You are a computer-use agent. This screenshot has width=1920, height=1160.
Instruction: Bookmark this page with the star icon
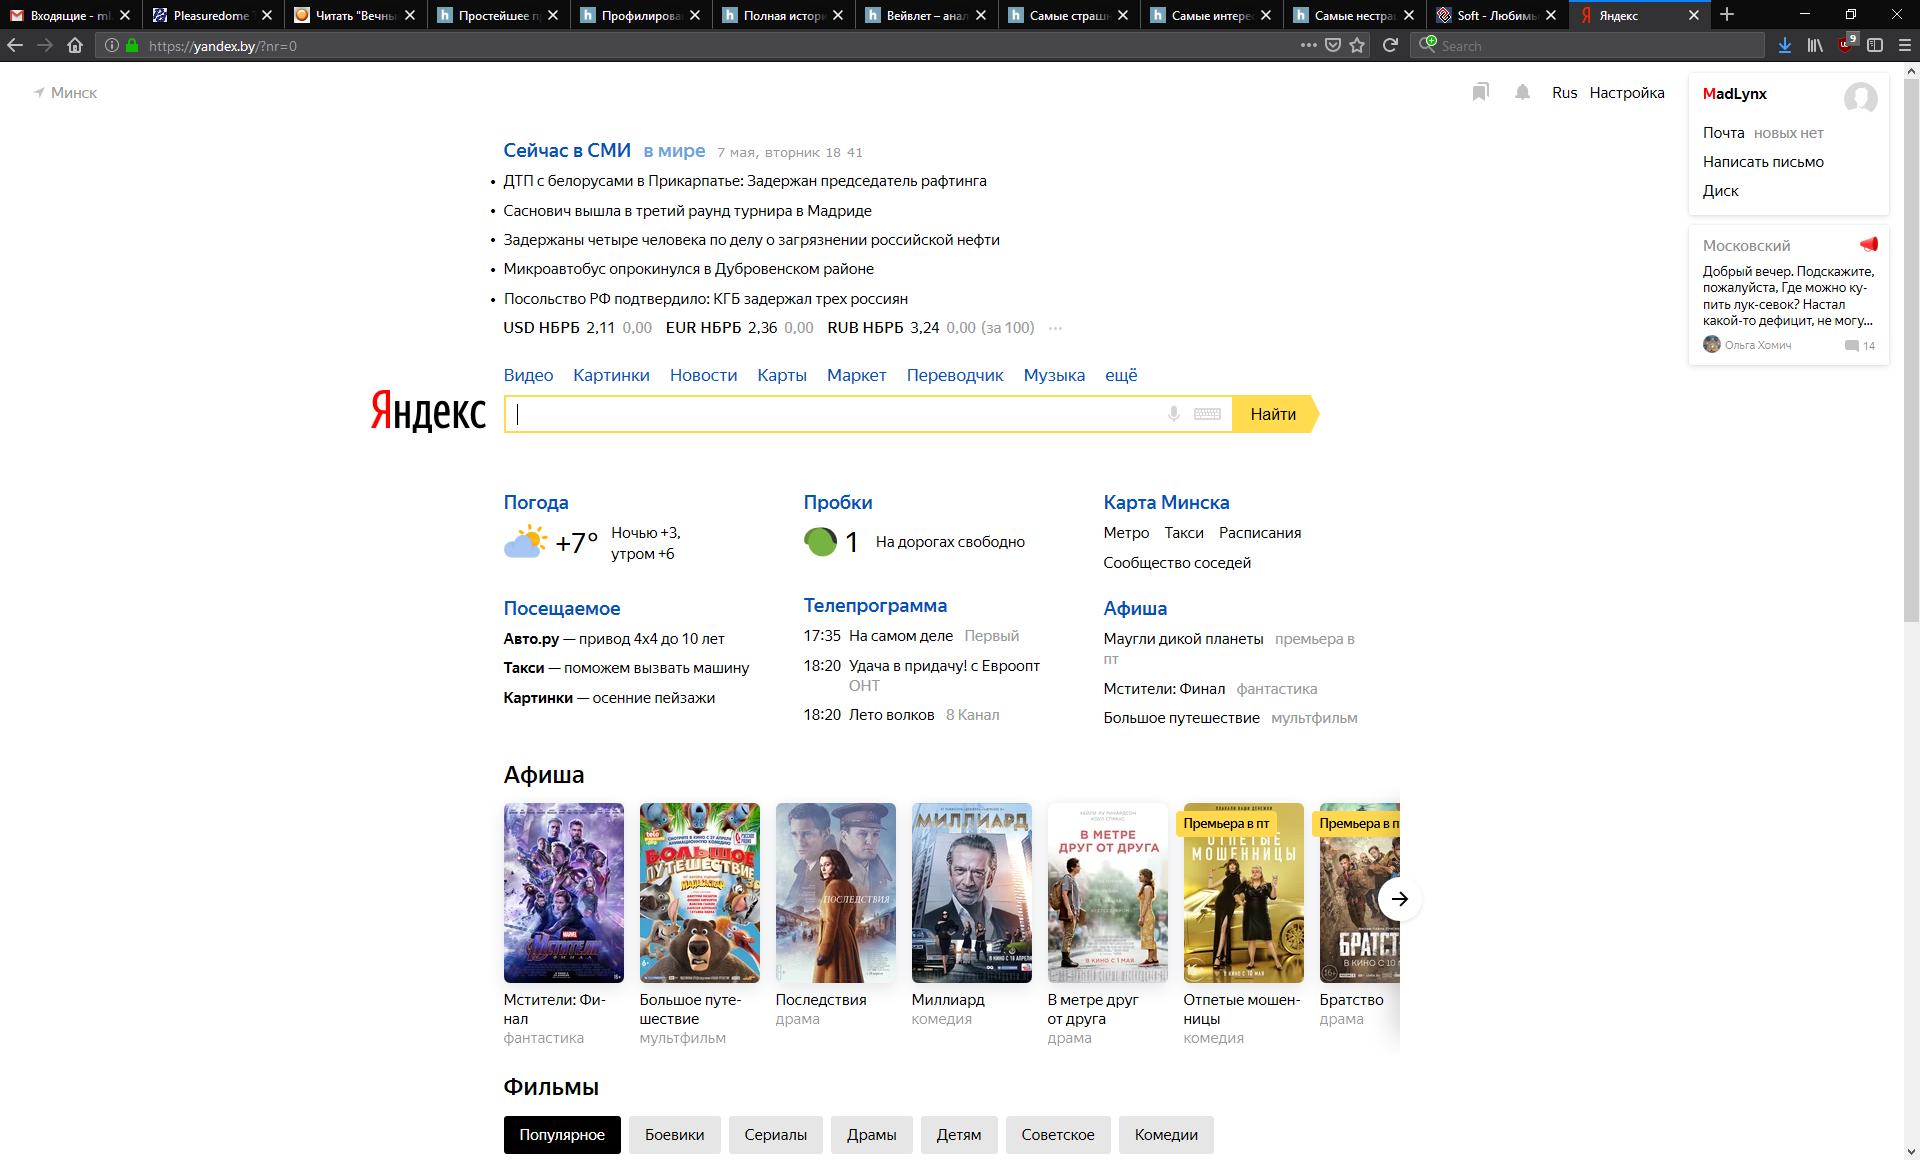[x=1357, y=45]
